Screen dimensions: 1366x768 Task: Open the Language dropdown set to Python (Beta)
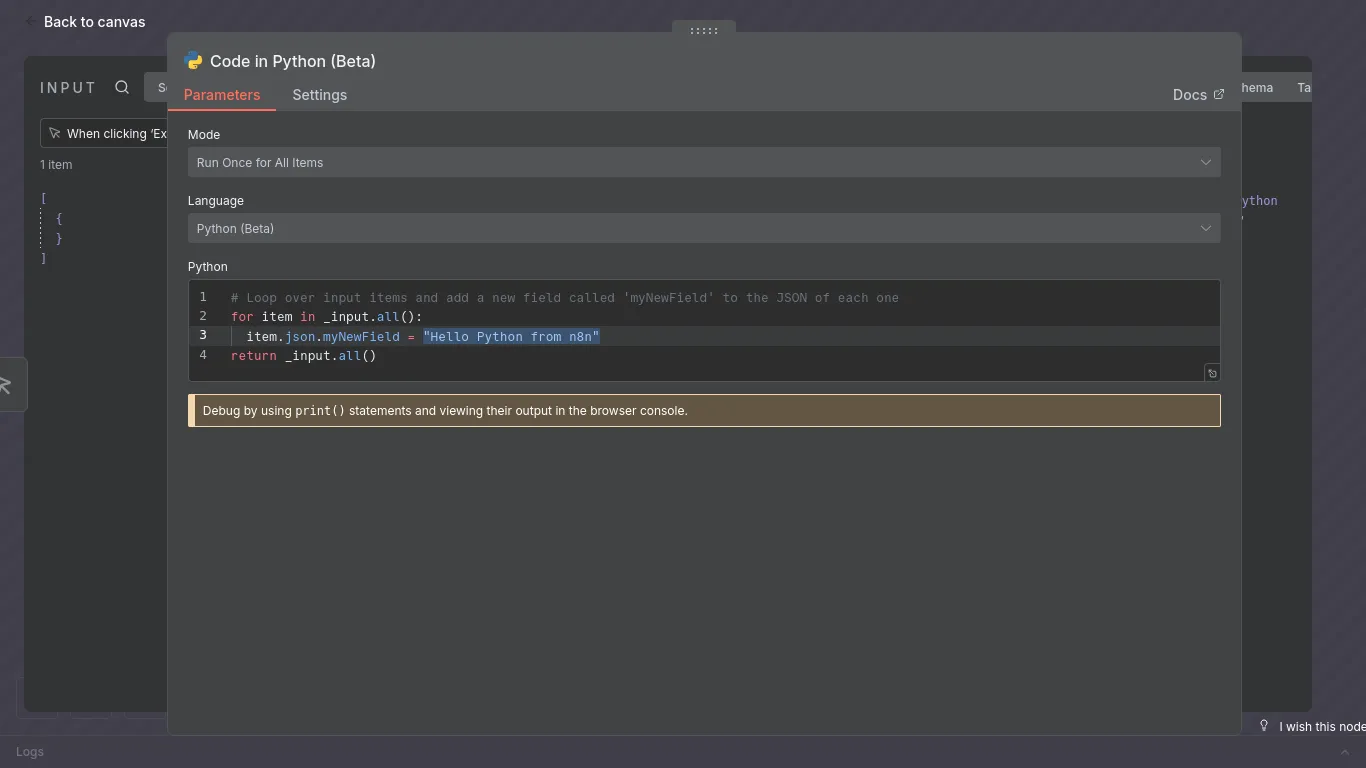point(703,228)
